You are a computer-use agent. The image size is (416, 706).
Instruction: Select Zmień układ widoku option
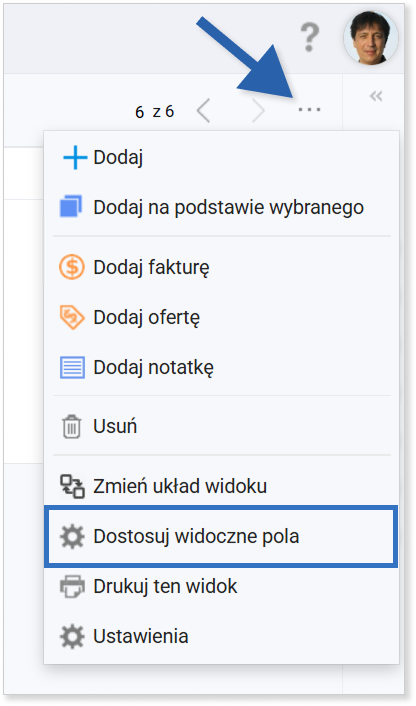[180, 486]
